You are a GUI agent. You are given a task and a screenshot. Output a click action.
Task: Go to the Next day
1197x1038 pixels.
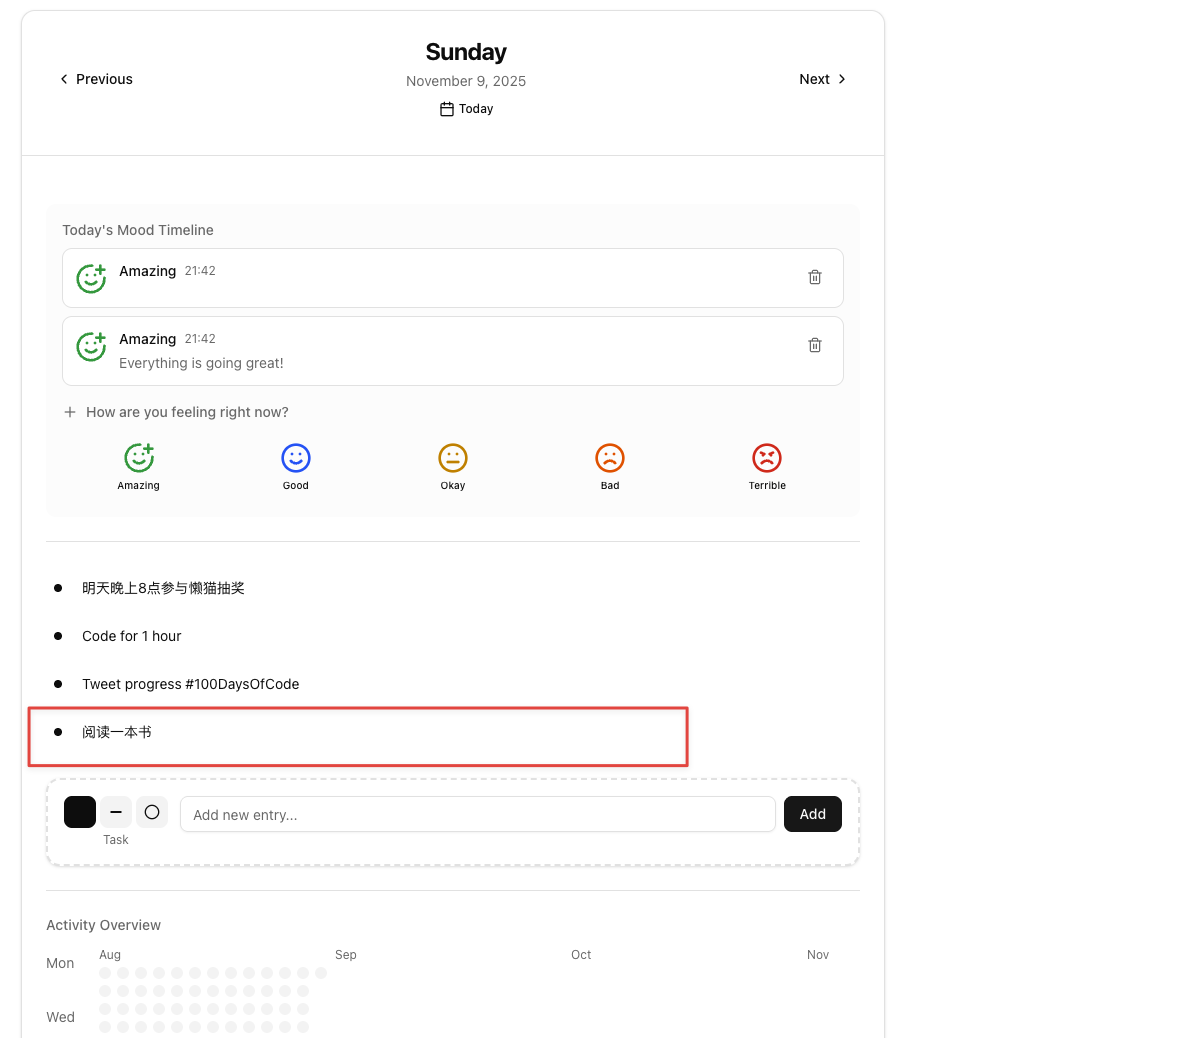tap(822, 79)
